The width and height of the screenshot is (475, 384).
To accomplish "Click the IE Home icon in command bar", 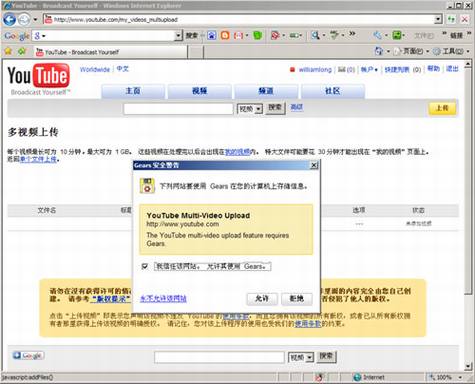I will pos(379,51).
